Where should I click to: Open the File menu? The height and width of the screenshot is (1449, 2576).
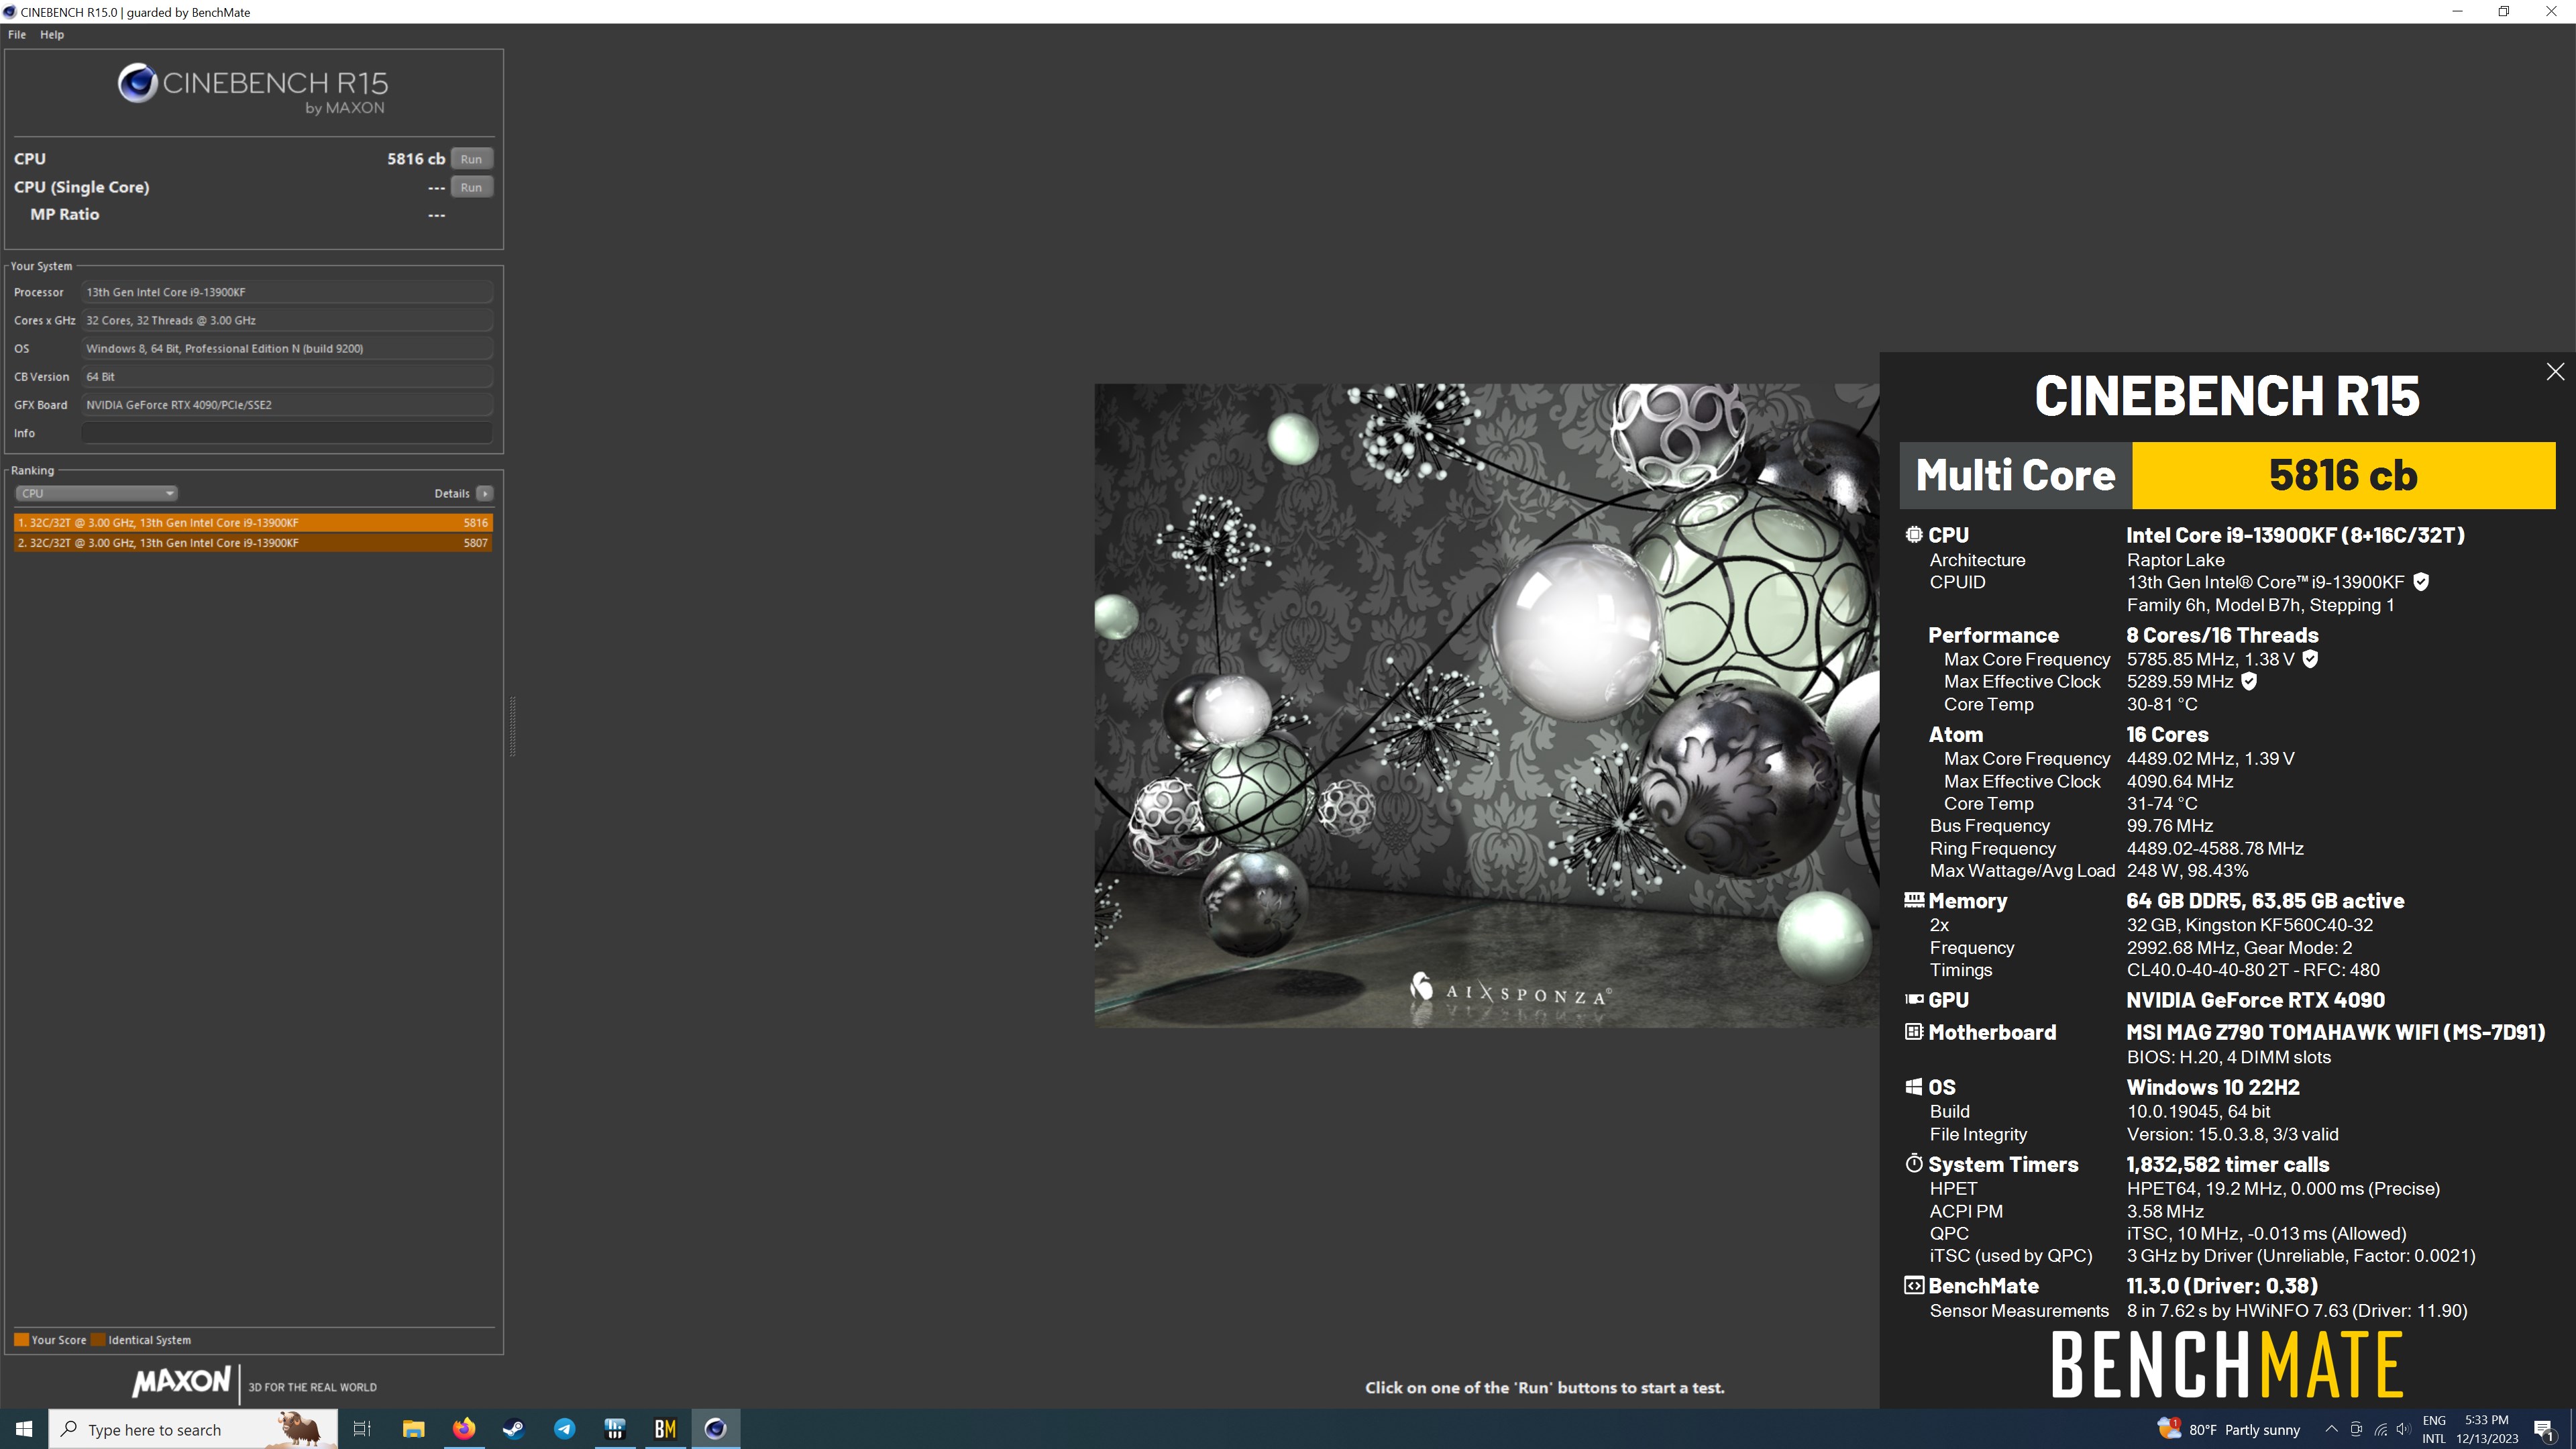point(17,34)
